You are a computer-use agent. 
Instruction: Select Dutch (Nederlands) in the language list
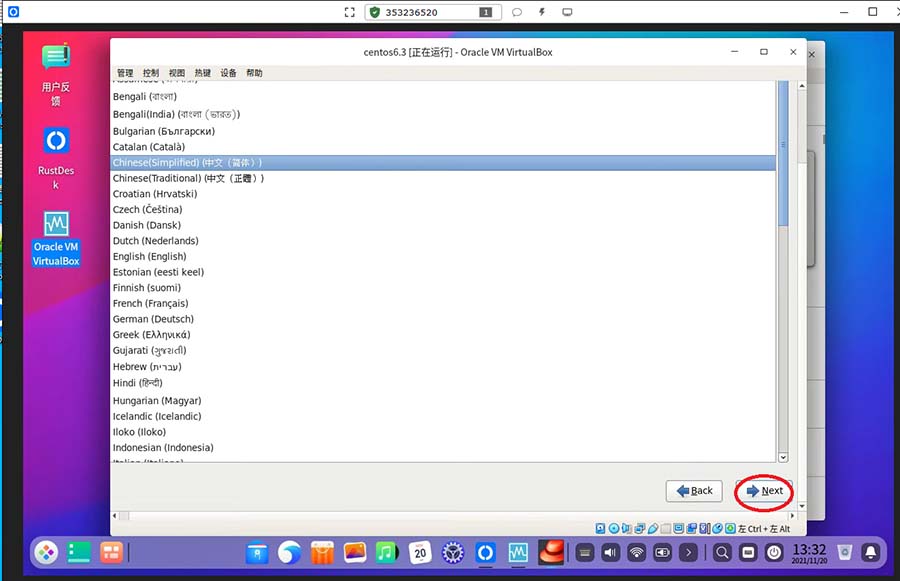coord(443,241)
